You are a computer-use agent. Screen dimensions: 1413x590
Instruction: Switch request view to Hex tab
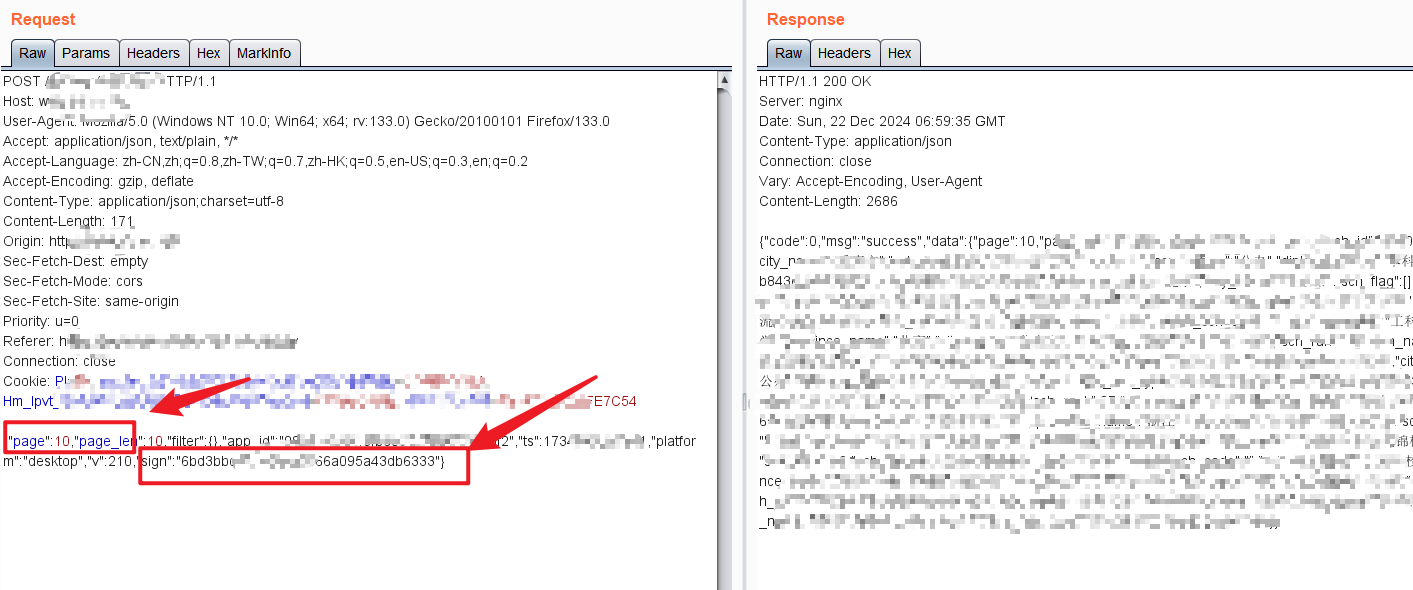point(208,53)
